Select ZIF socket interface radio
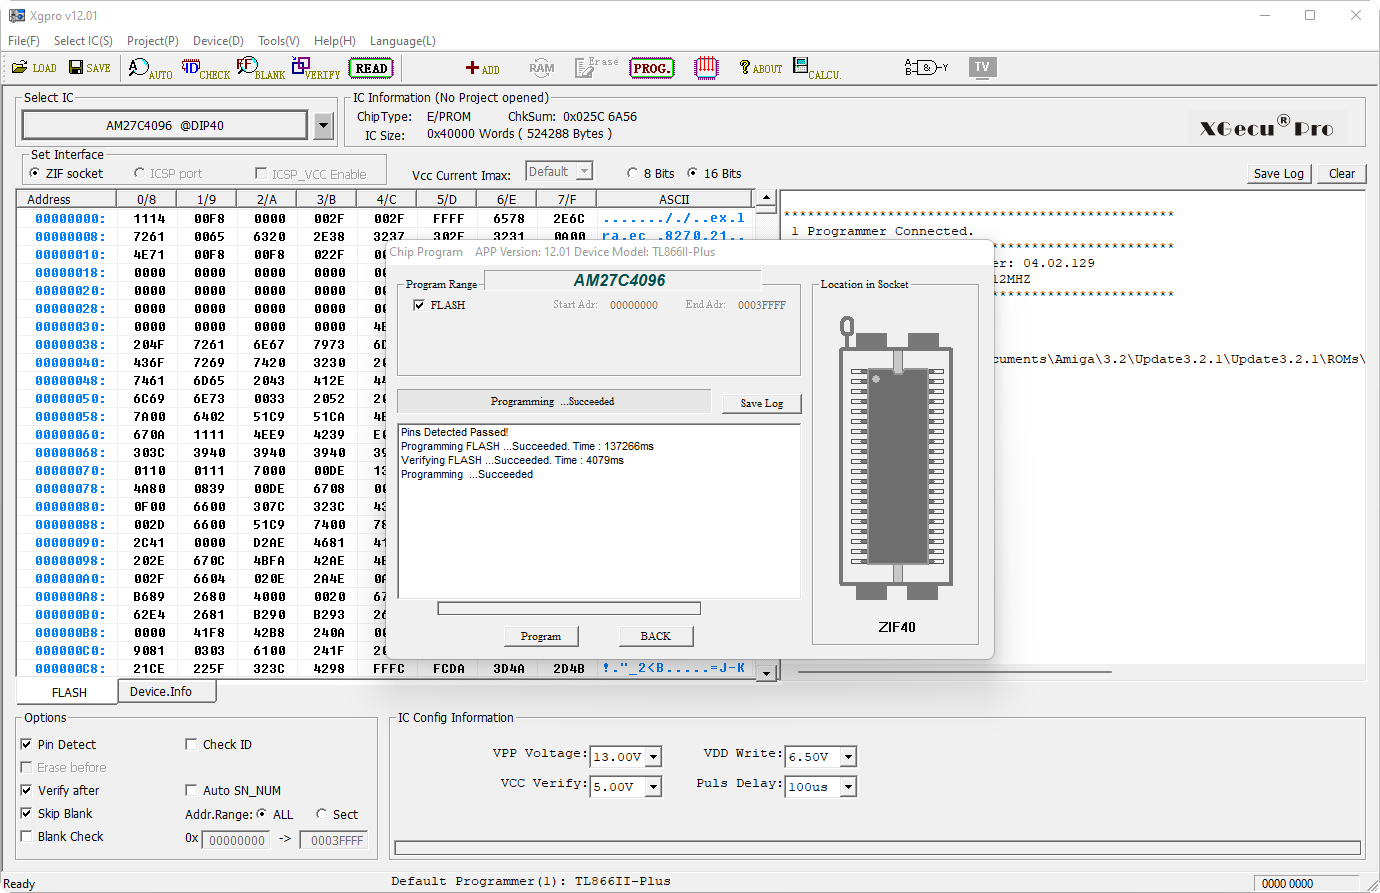 (36, 173)
